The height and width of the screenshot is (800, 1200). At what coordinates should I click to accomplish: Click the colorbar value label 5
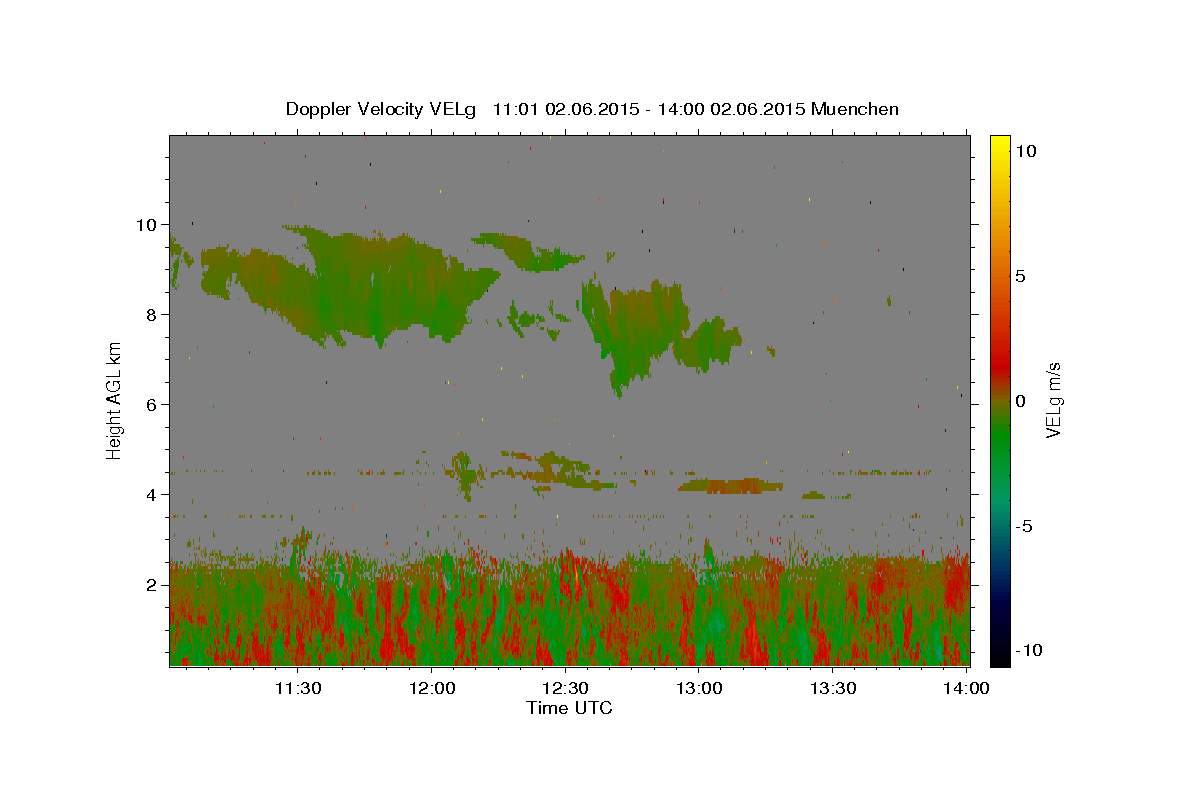pyautogui.click(x=1020, y=276)
